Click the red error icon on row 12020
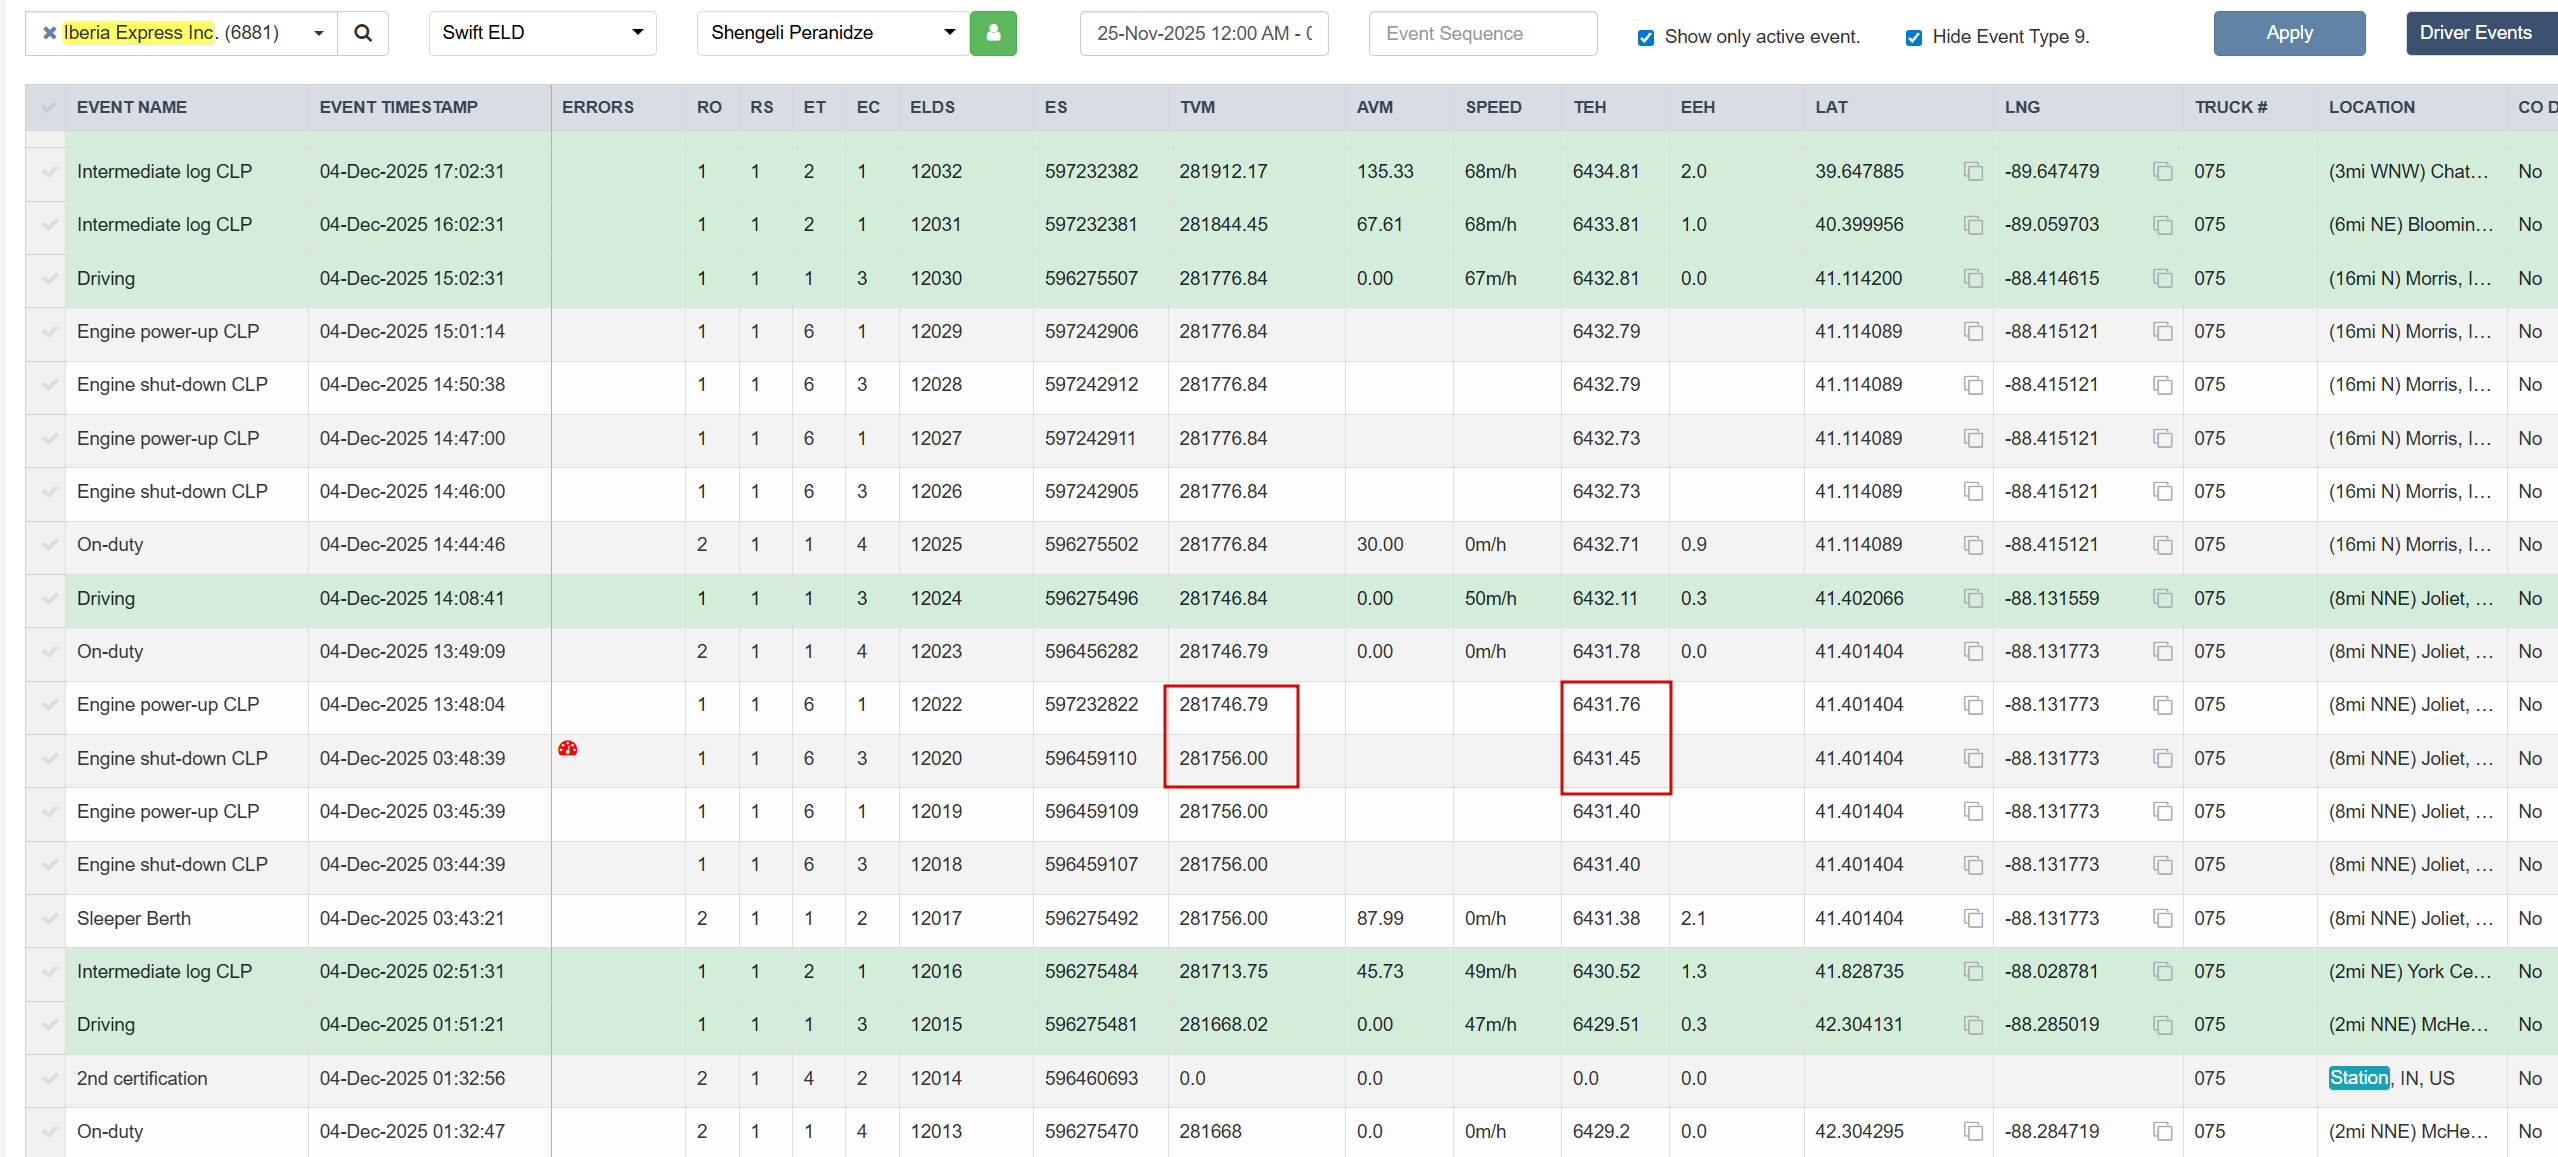Screen dimensions: 2558x1157 568,748
